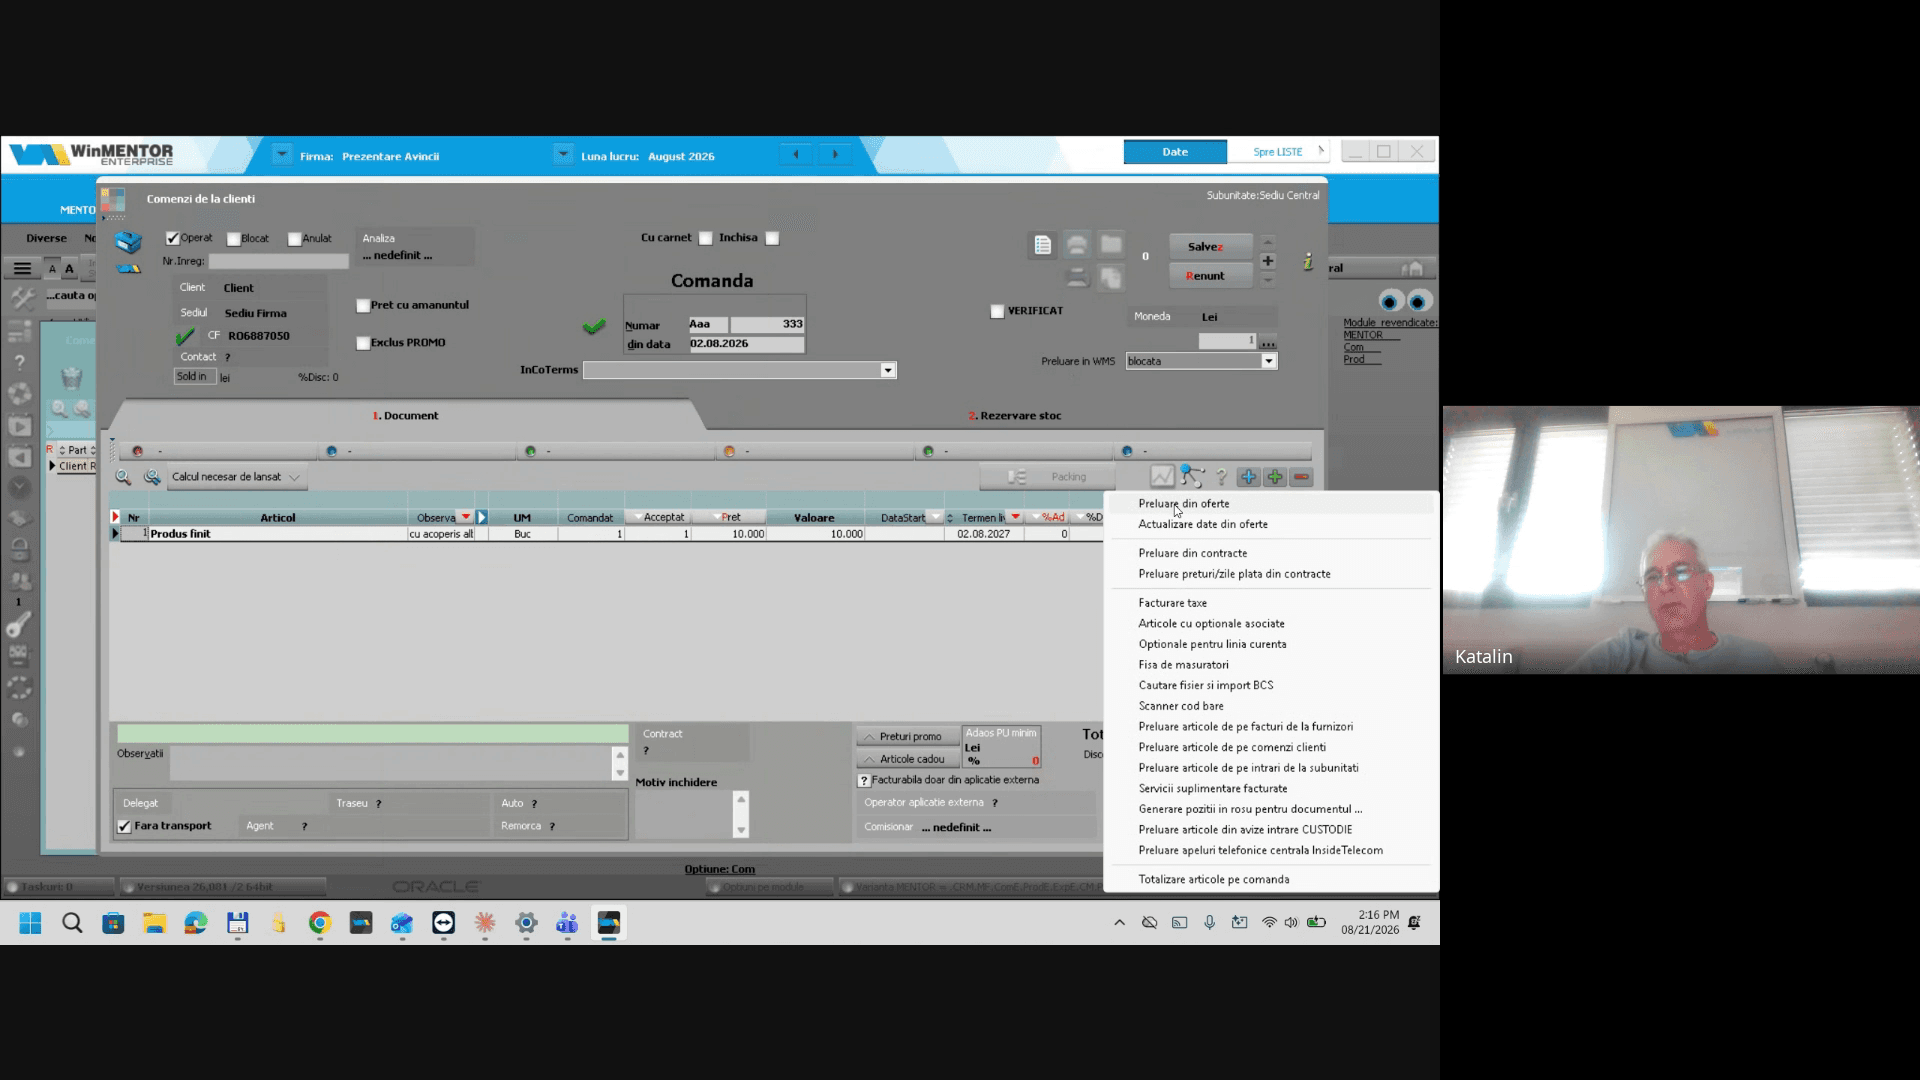
Task: Click the left eye icon in main window
Action: (1390, 301)
